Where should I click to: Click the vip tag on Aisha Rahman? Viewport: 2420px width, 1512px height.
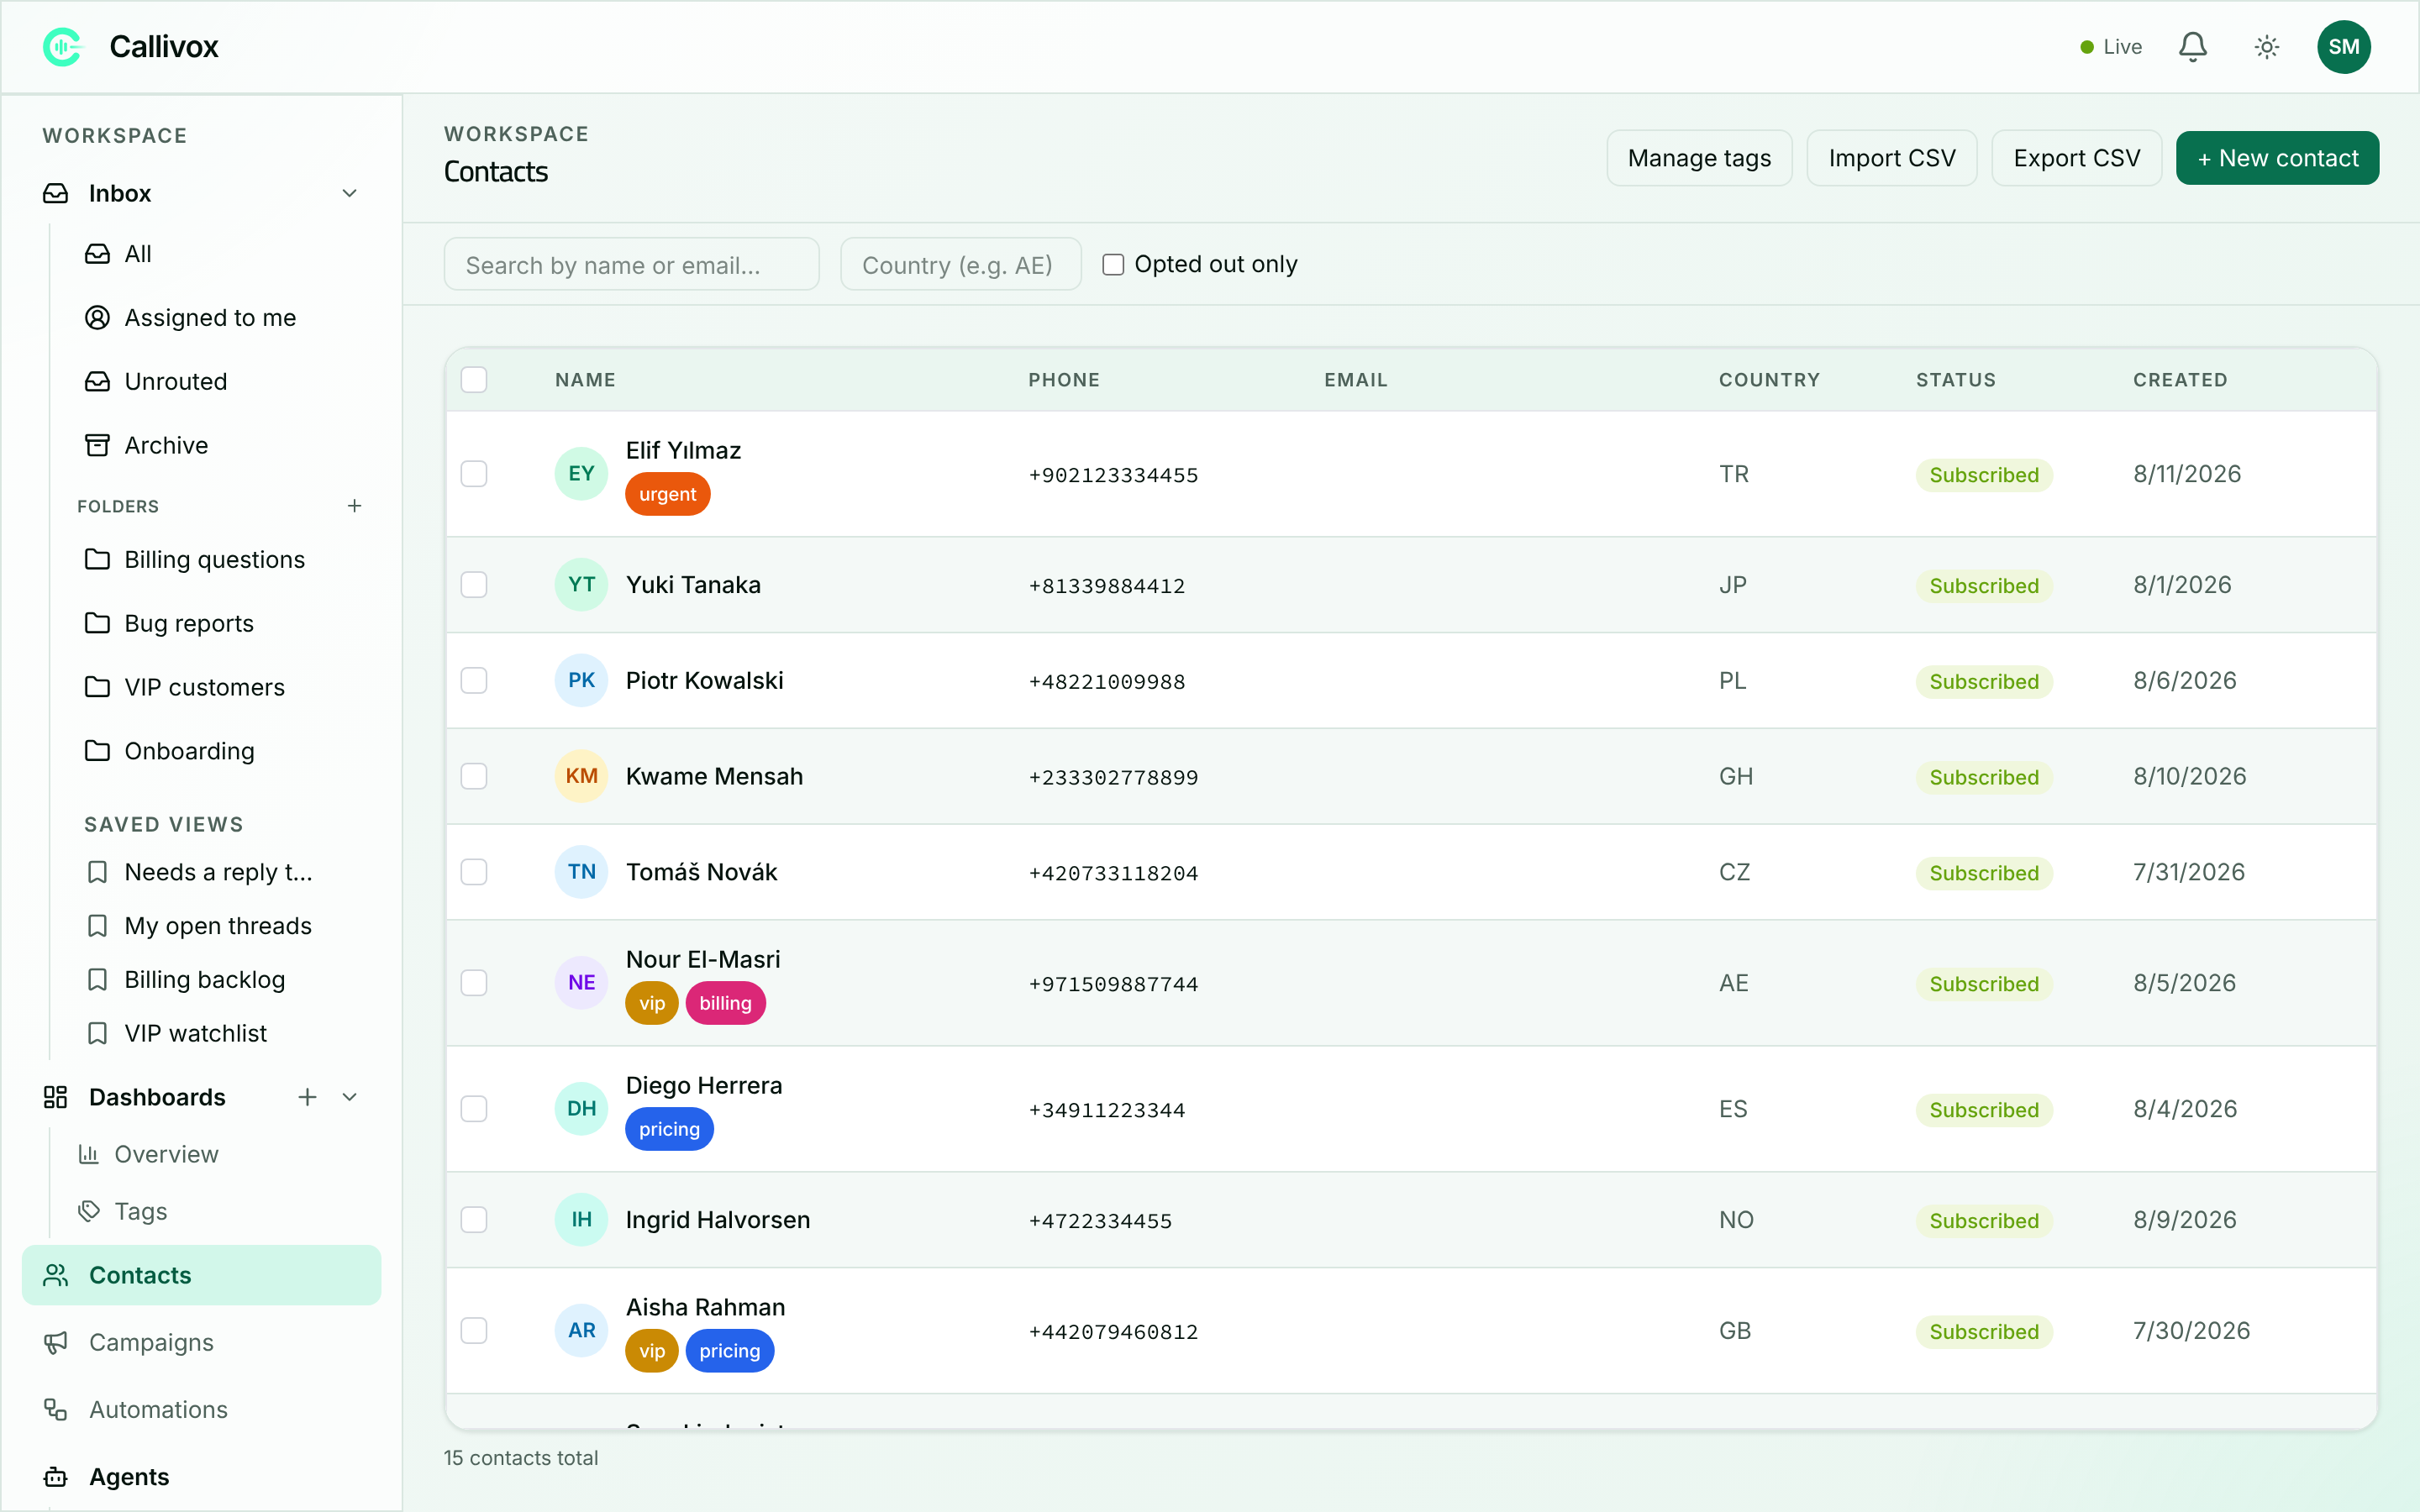point(651,1351)
